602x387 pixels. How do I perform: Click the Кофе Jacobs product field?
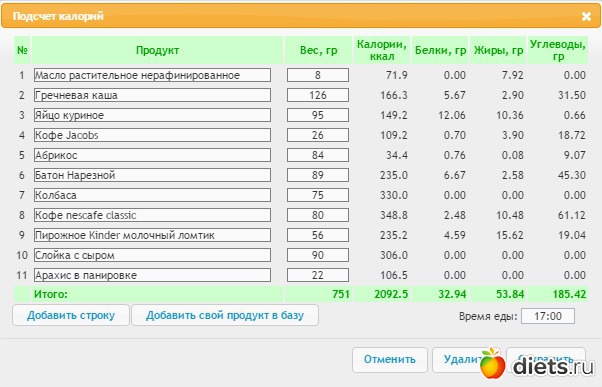[x=152, y=135]
